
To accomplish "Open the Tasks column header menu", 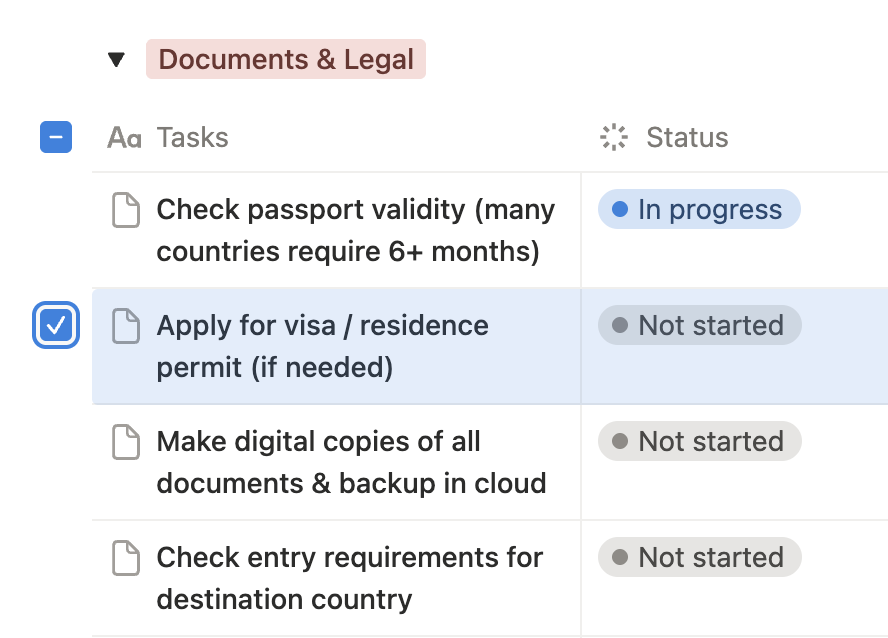I will [193, 138].
